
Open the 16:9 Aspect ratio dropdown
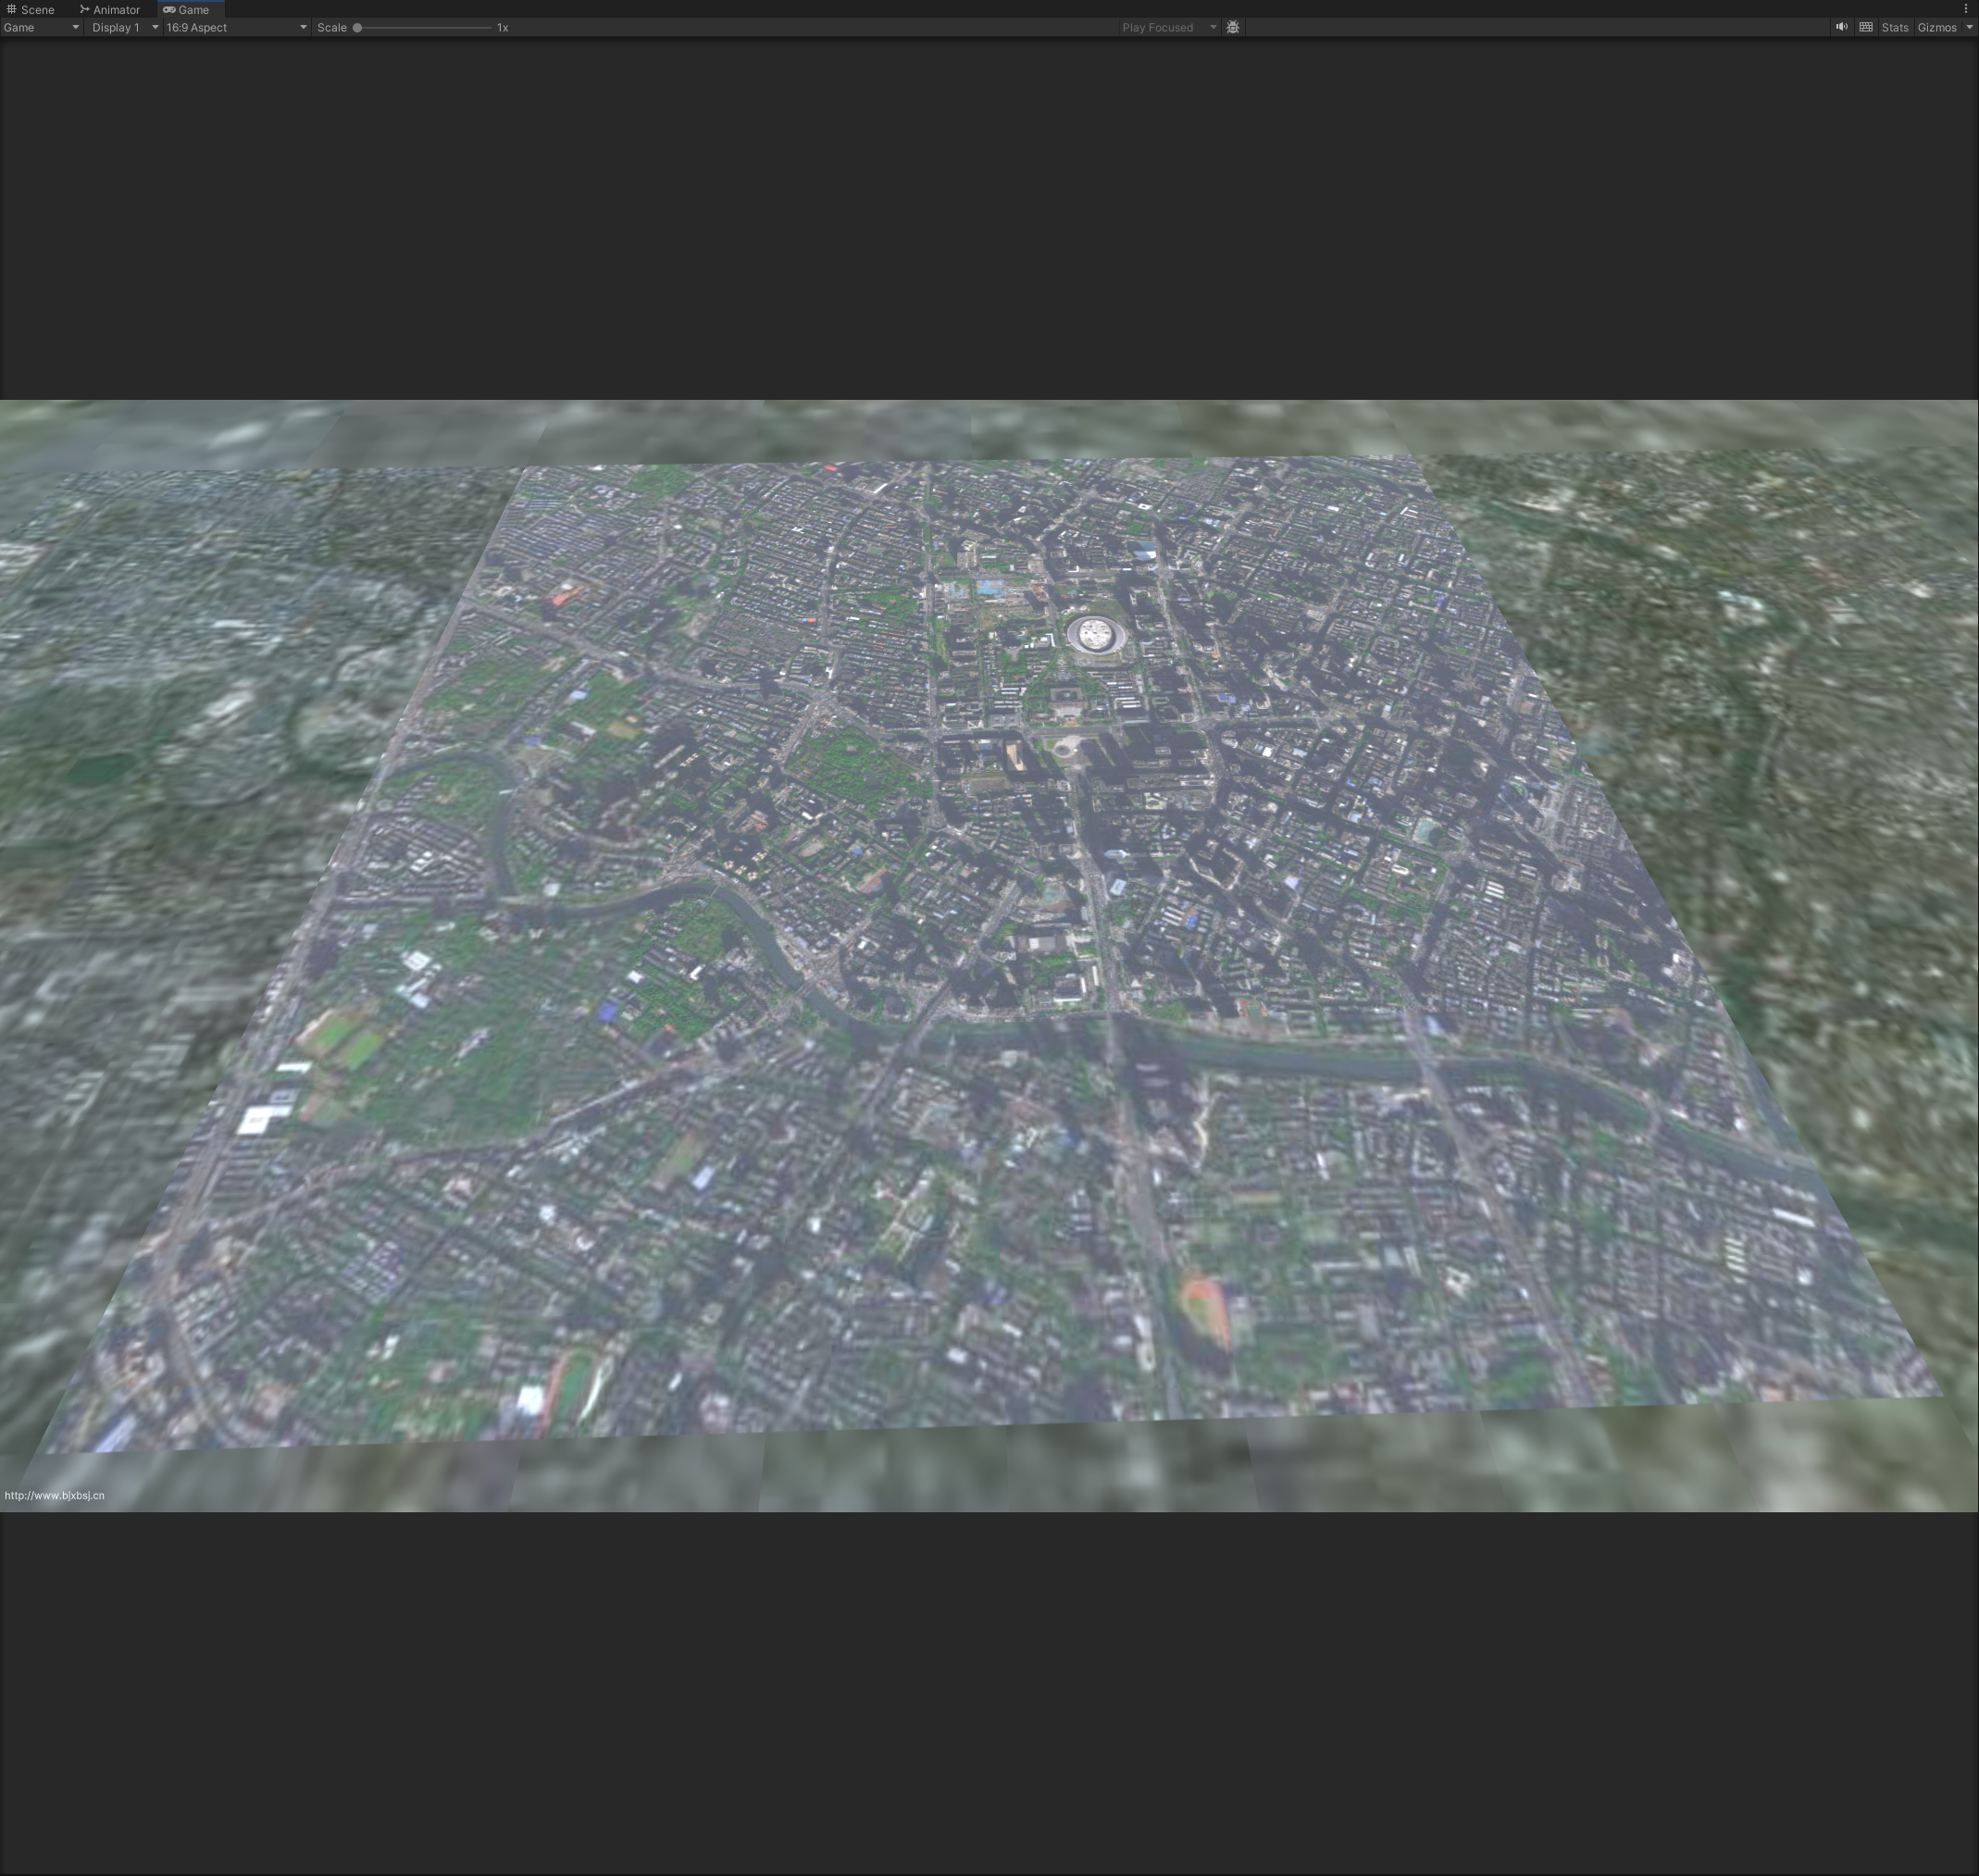pos(235,27)
